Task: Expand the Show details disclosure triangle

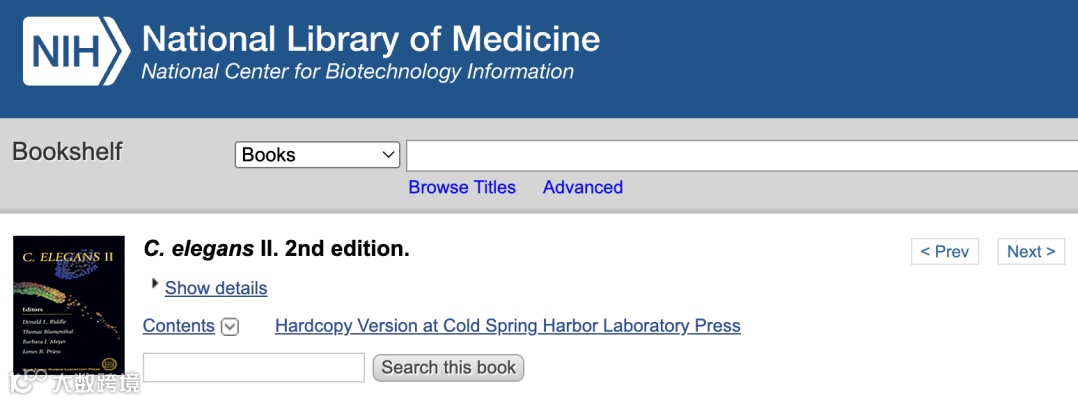Action: click(x=155, y=284)
